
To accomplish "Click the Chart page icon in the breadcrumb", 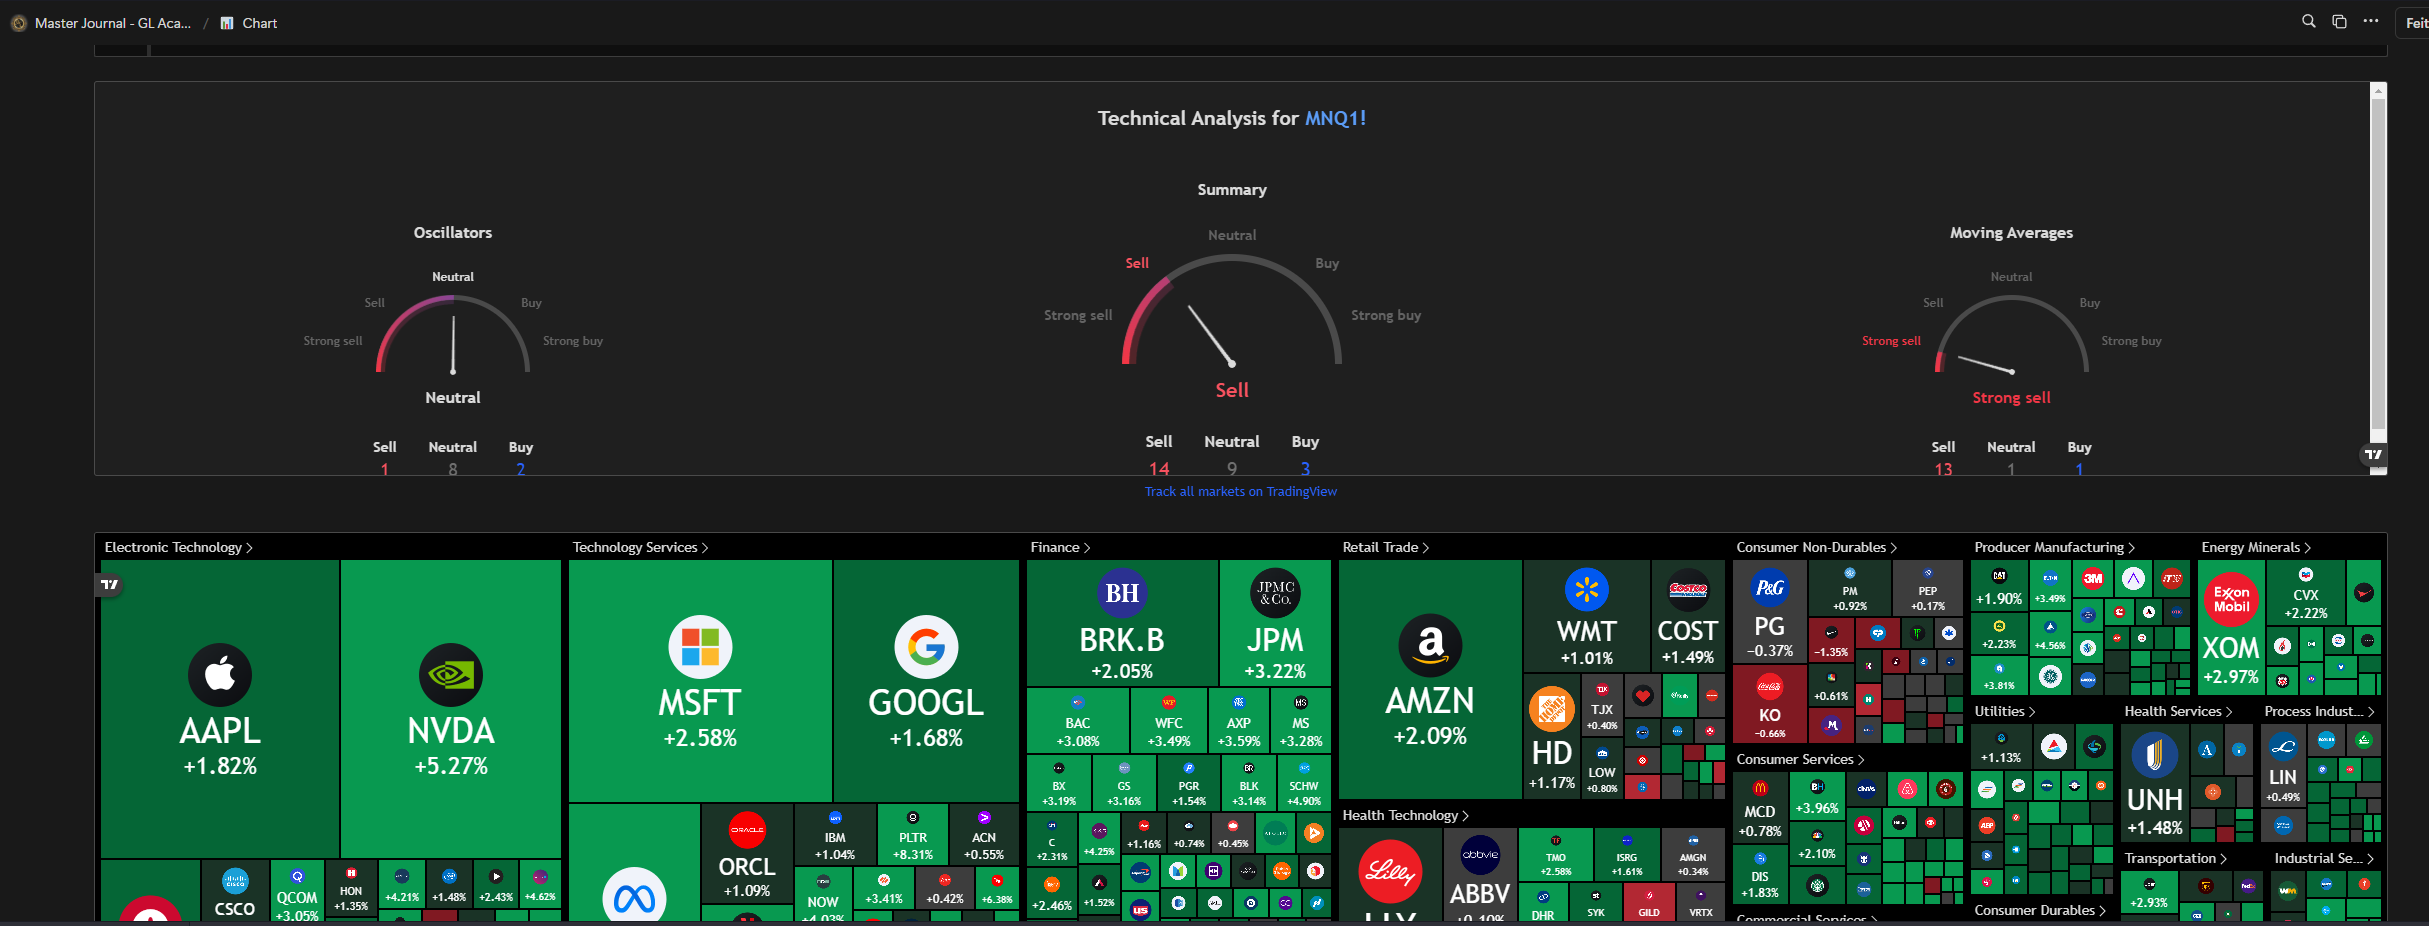I will click(227, 23).
